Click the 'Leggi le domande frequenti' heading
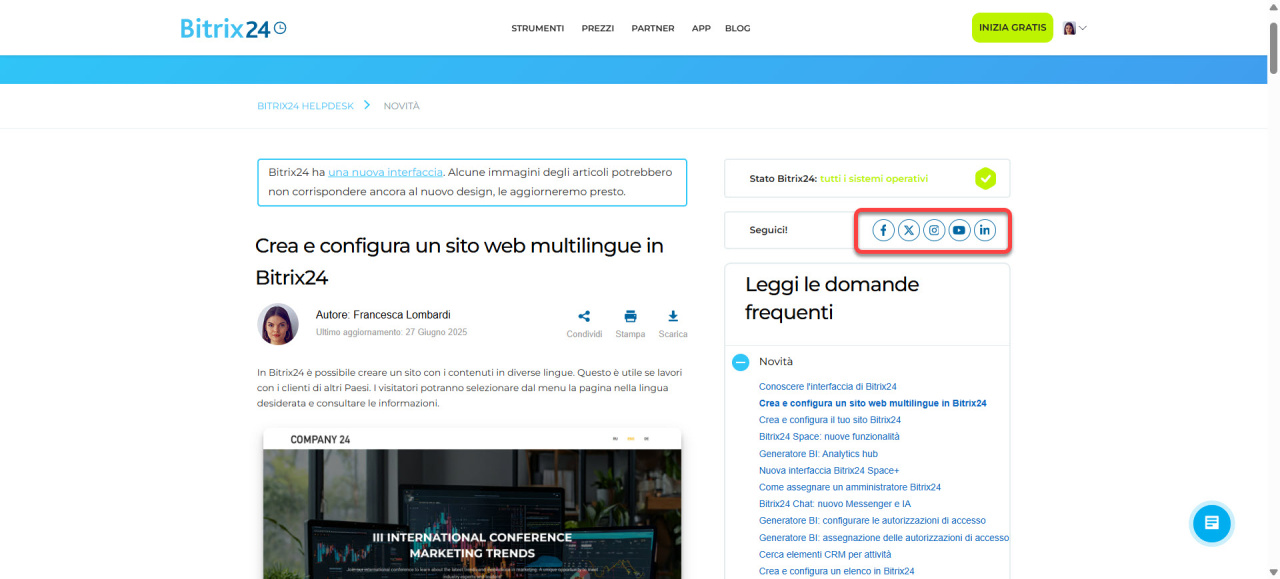Viewport: 1280px width, 579px height. pyautogui.click(x=831, y=298)
